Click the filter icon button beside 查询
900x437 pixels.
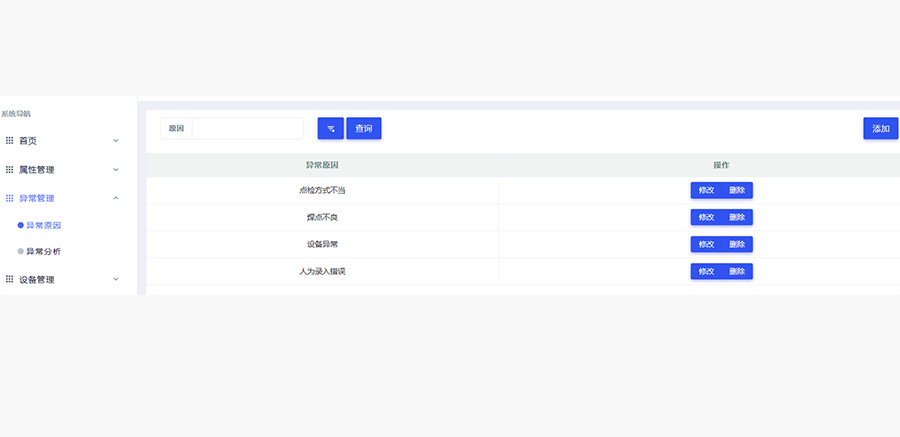330,129
